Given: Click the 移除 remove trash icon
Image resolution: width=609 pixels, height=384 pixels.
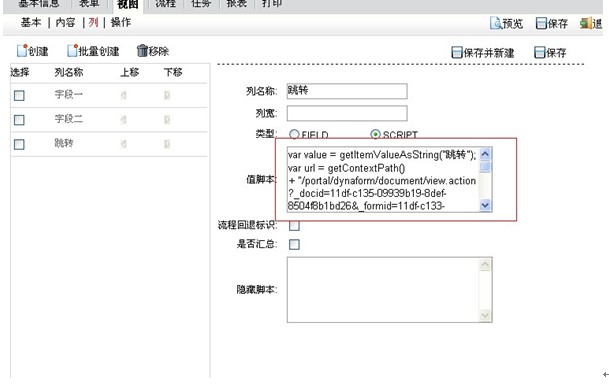Looking at the screenshot, I should 143,51.
